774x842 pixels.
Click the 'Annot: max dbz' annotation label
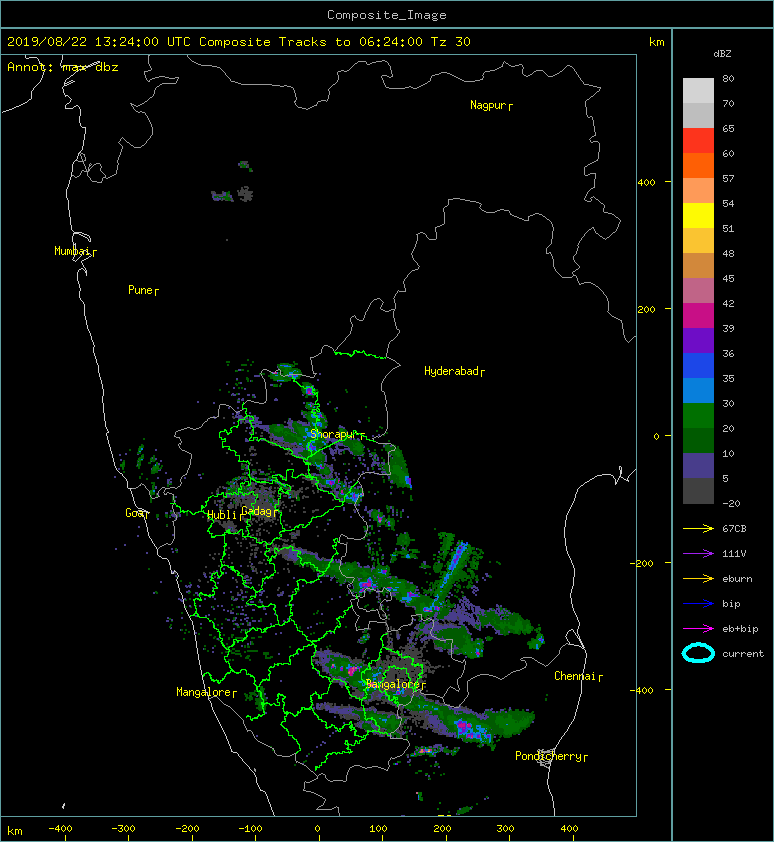[63, 67]
